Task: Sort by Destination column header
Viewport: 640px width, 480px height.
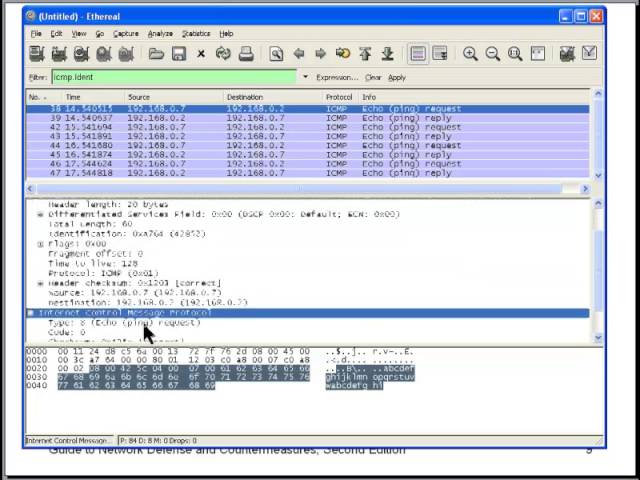Action: (273, 97)
